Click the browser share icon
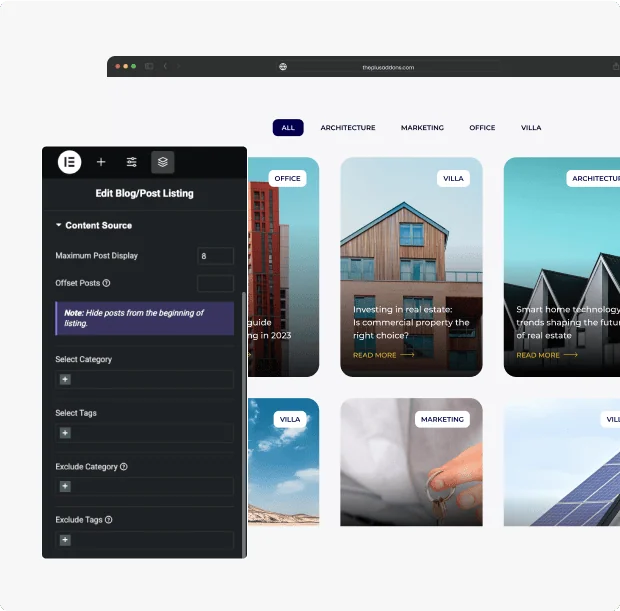620x611 pixels. [x=616, y=66]
